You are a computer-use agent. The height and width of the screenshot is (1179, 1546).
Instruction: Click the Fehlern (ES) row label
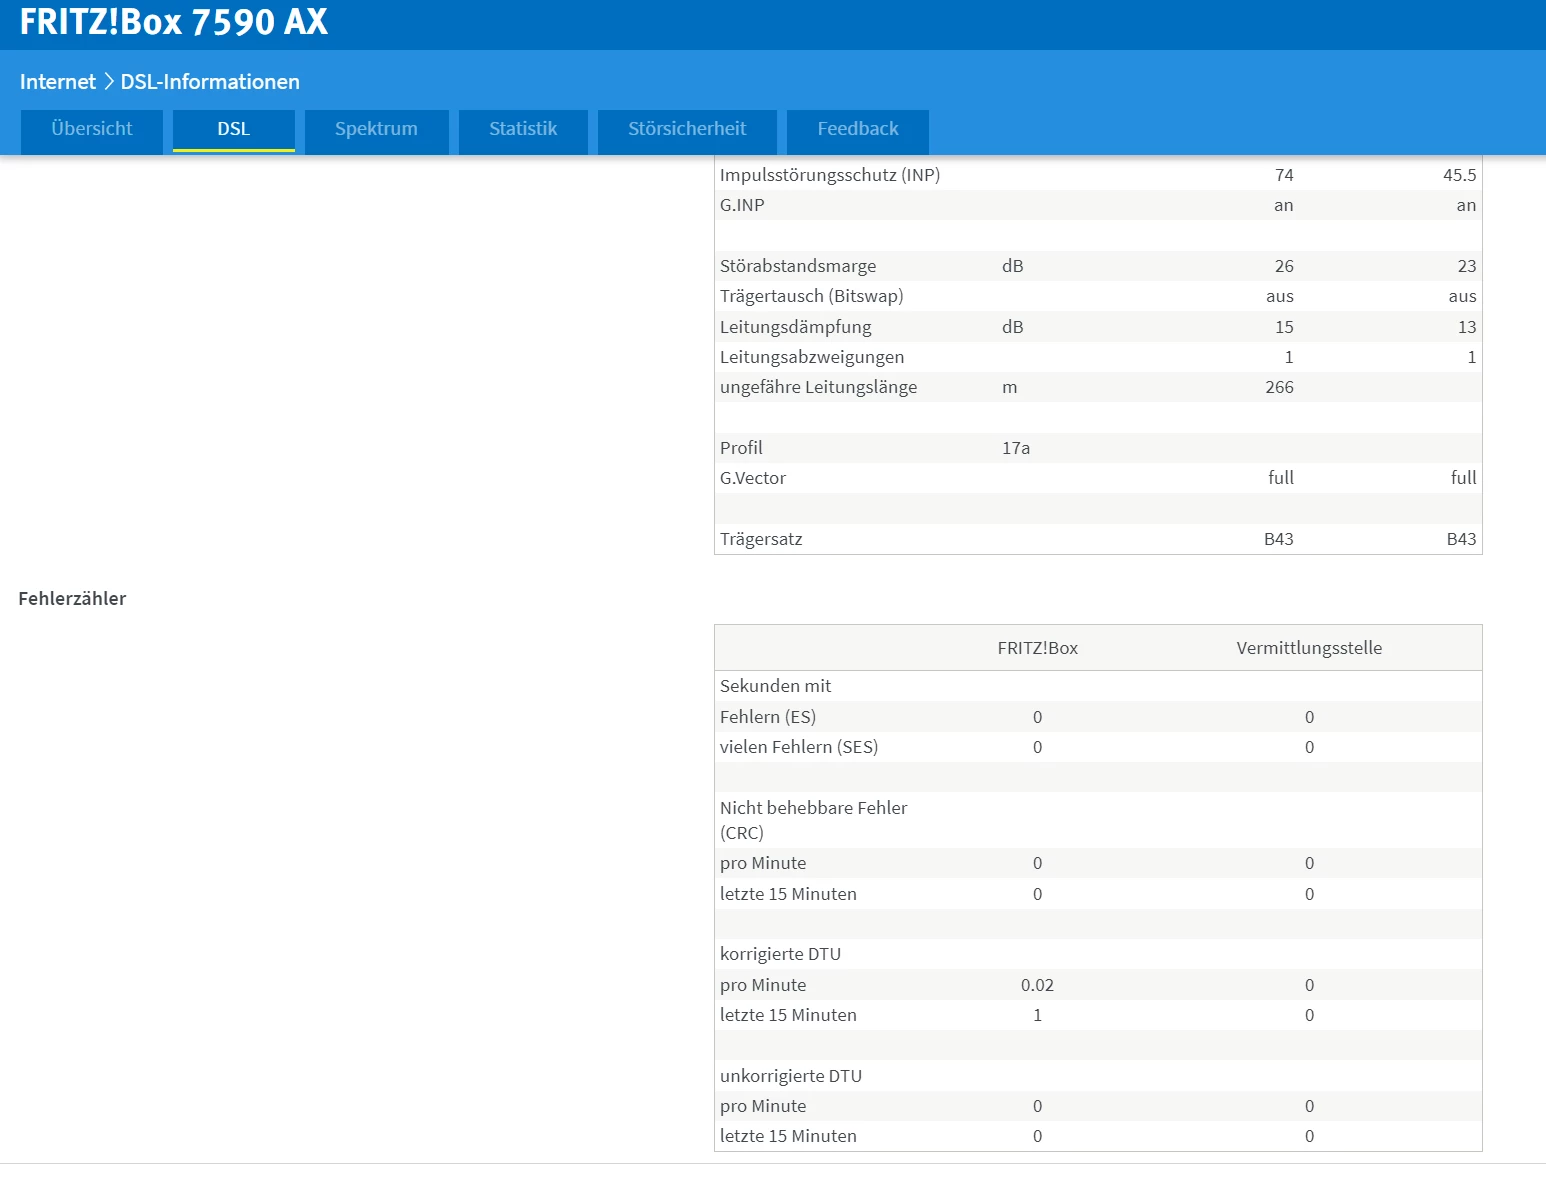tap(768, 717)
